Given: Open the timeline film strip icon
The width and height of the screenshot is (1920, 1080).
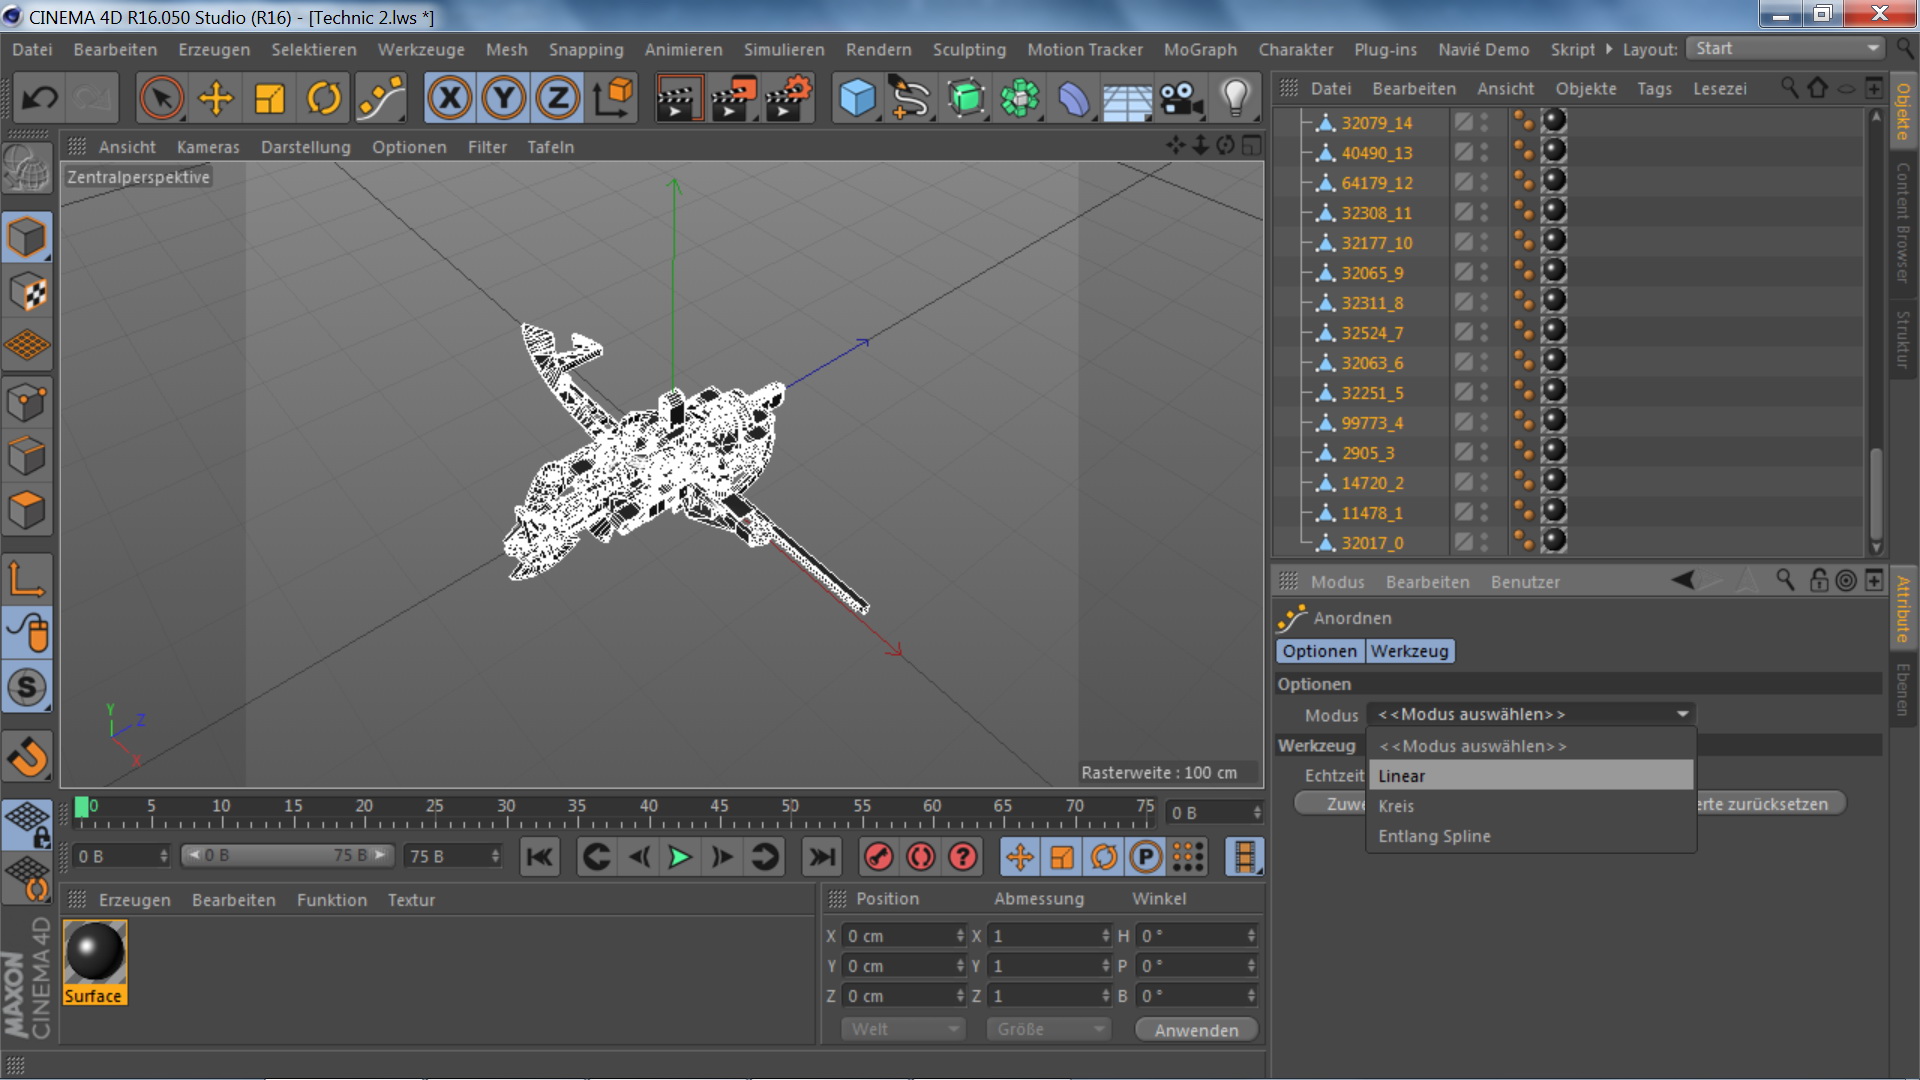Looking at the screenshot, I should [1244, 857].
